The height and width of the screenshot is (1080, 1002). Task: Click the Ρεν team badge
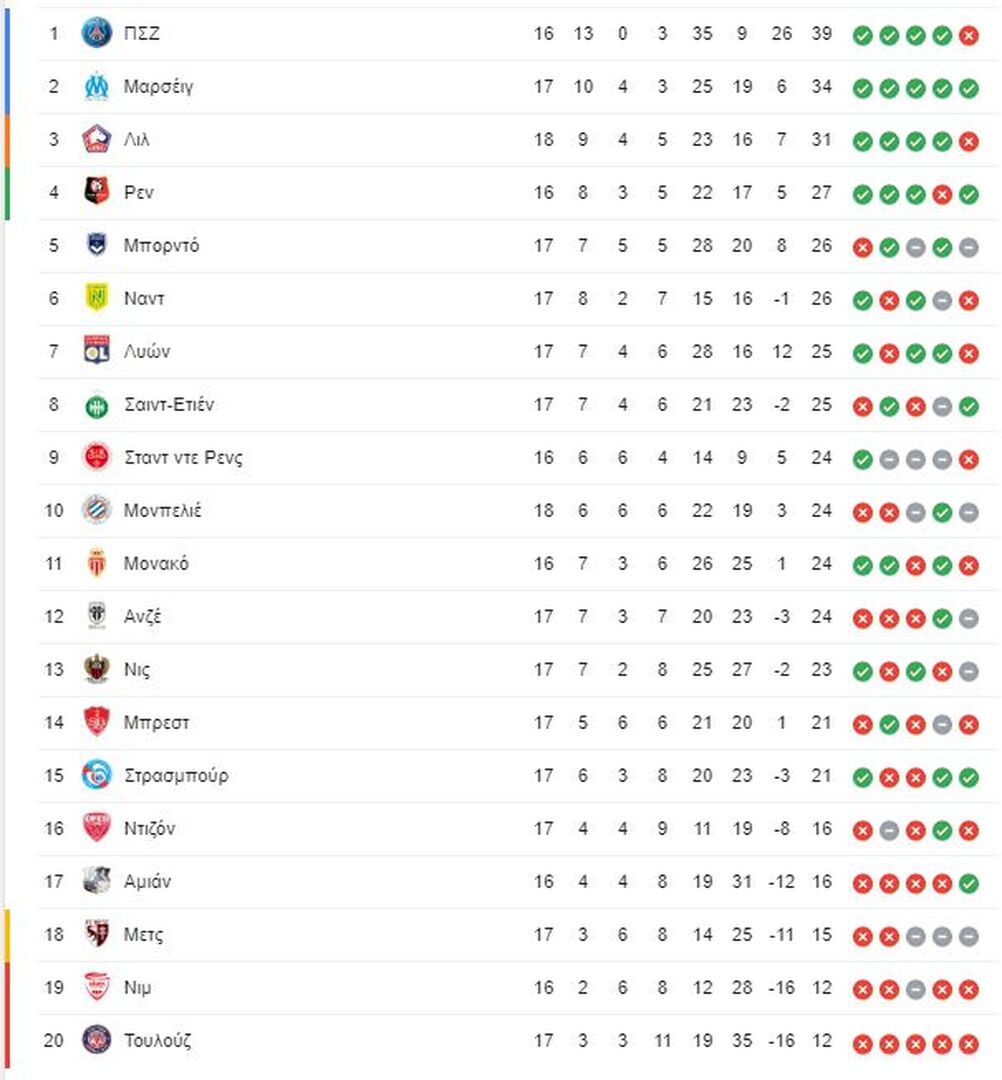click(x=97, y=192)
